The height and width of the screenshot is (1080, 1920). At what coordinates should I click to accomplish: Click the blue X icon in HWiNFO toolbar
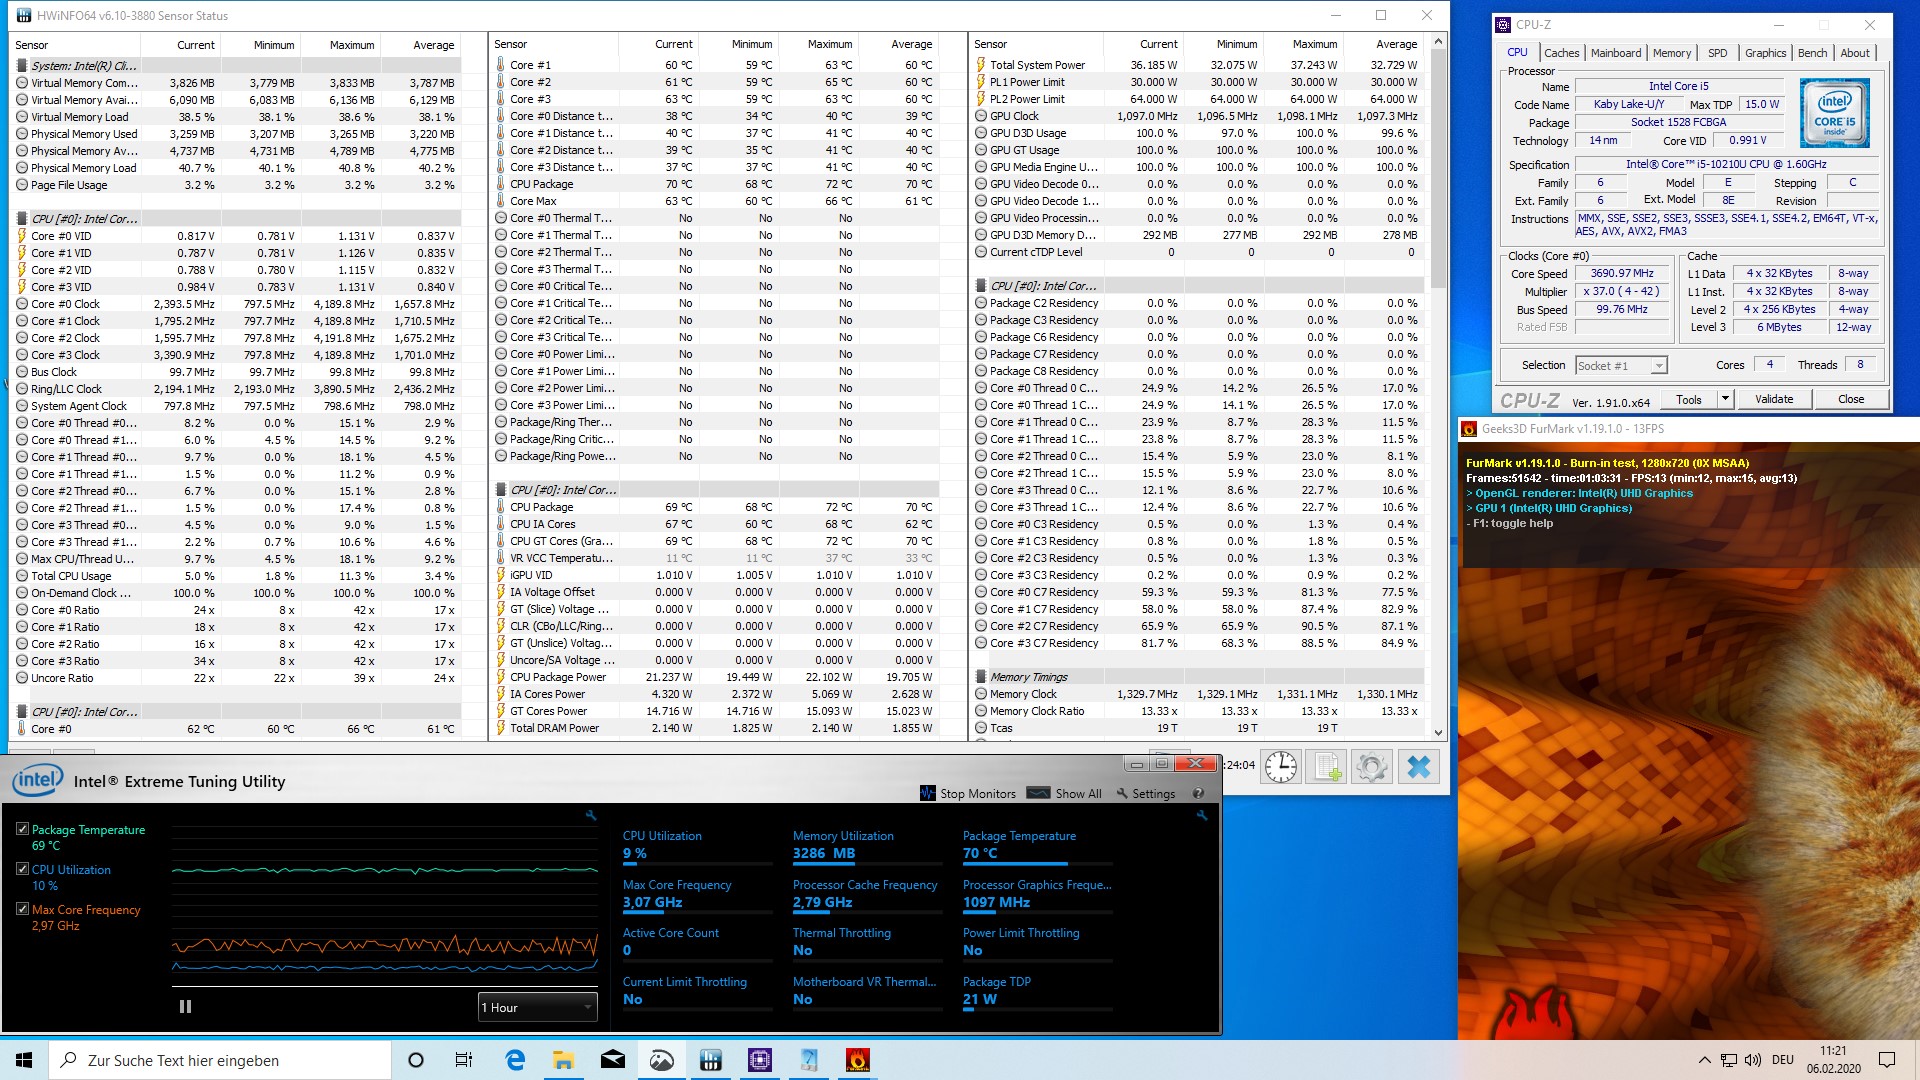pyautogui.click(x=1418, y=767)
